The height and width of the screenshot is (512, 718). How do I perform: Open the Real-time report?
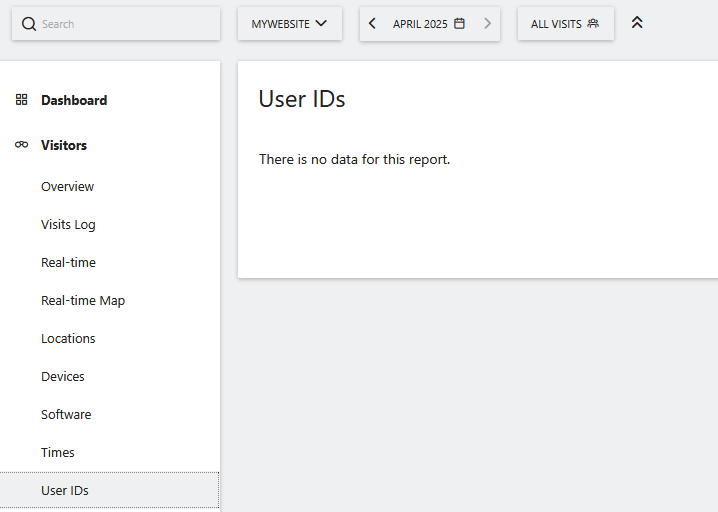[68, 262]
